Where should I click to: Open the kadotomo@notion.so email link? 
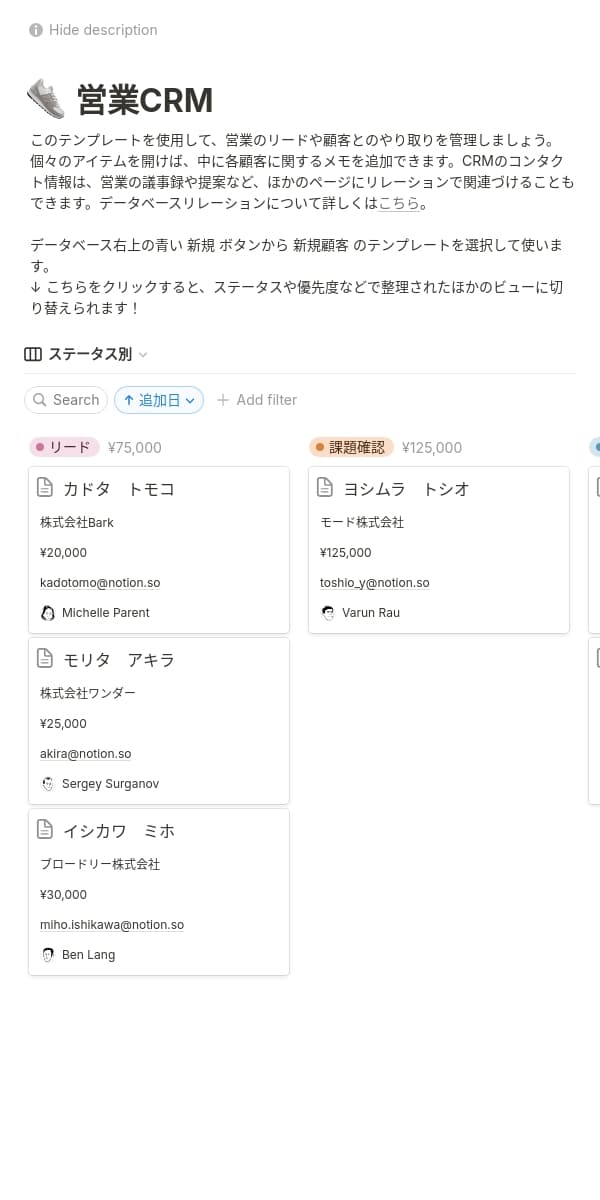point(100,583)
